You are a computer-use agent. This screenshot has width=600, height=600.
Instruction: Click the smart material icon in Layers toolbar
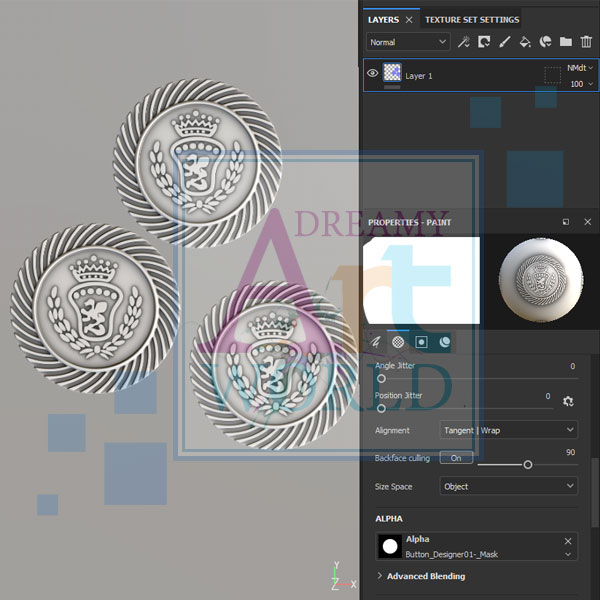click(x=545, y=42)
